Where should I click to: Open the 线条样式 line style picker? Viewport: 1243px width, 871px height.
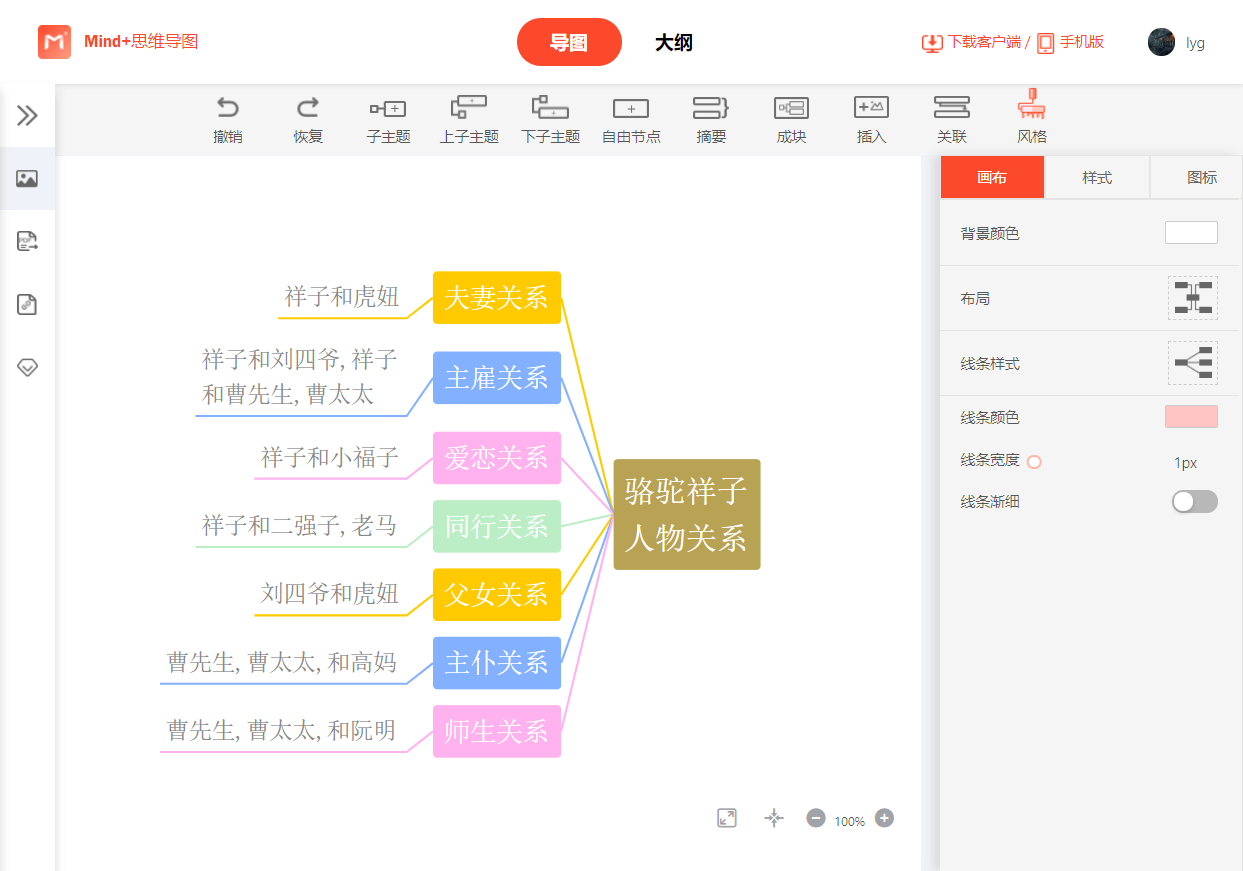point(1192,363)
